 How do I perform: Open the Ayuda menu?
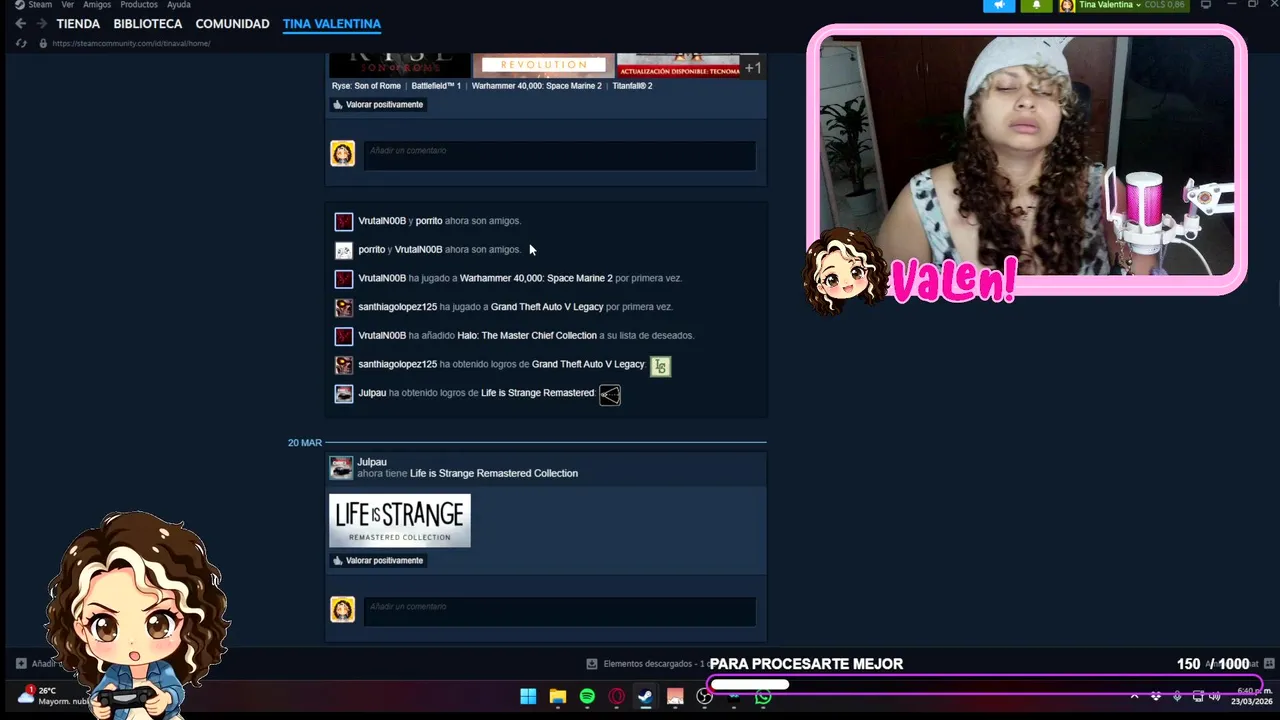pyautogui.click(x=179, y=5)
